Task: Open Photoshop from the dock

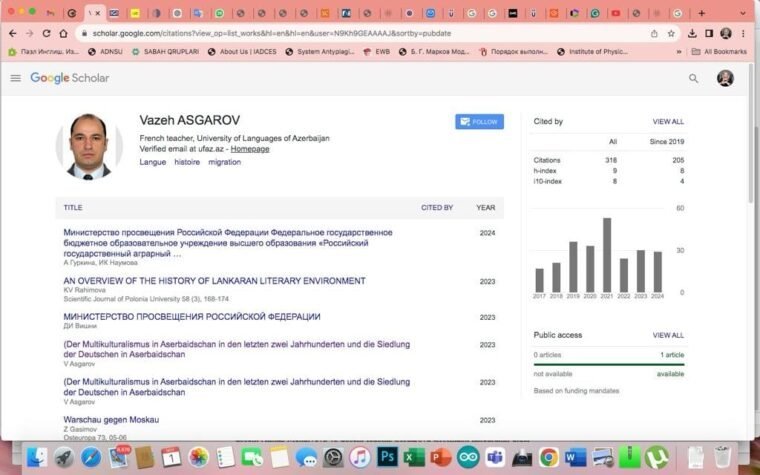Action: click(387, 457)
